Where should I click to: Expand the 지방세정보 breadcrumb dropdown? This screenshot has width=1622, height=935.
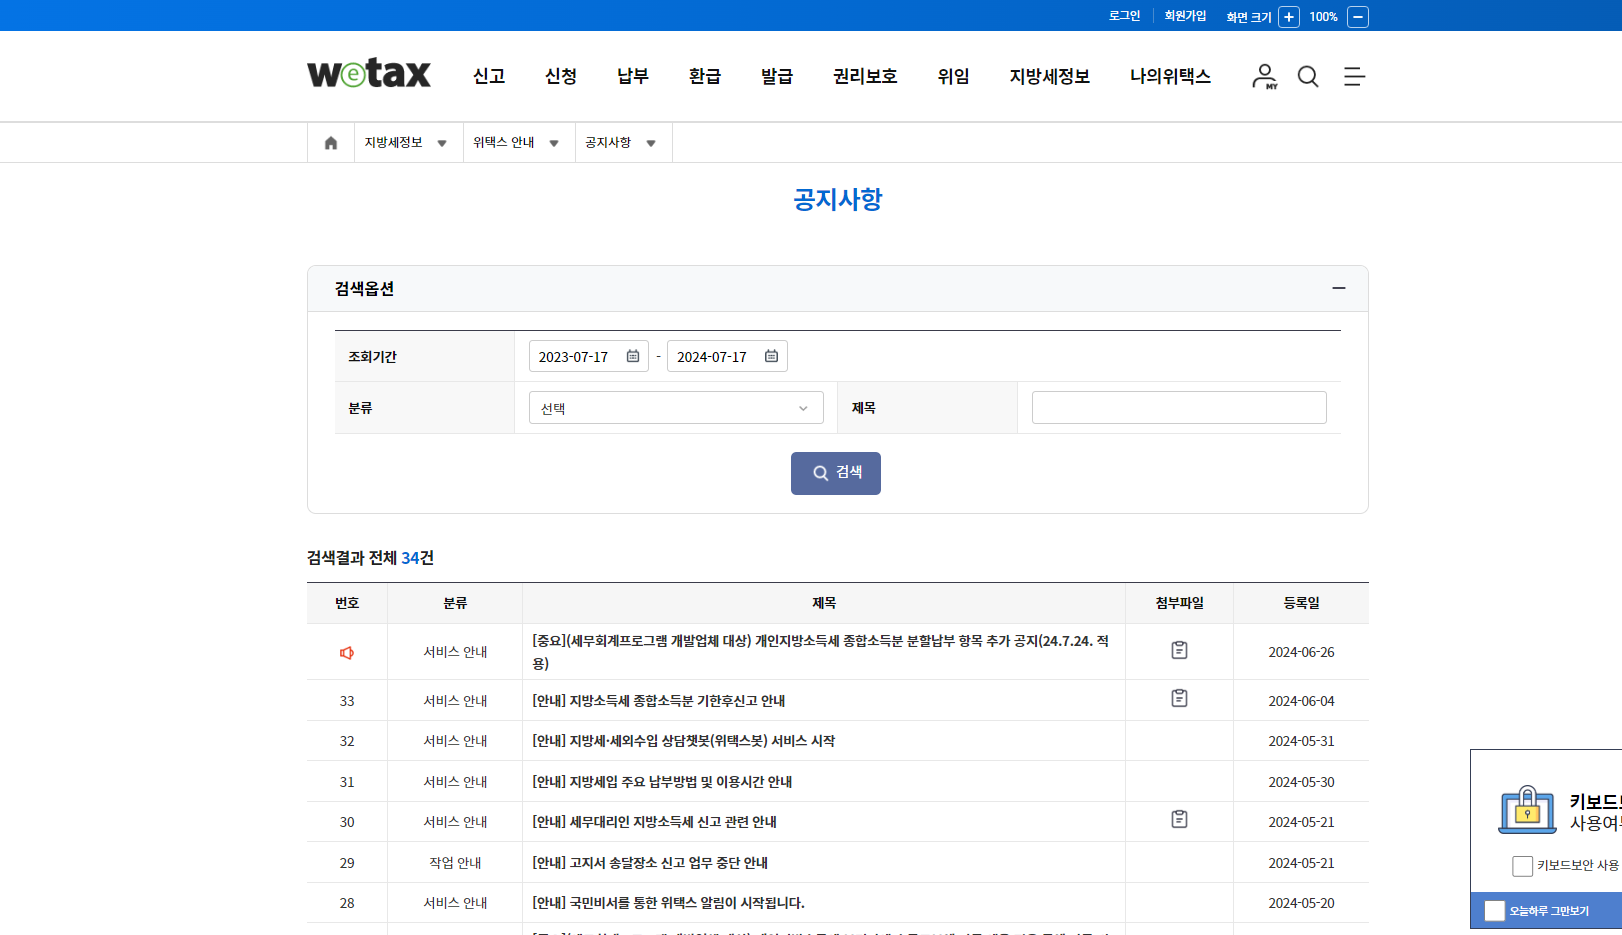click(x=442, y=143)
